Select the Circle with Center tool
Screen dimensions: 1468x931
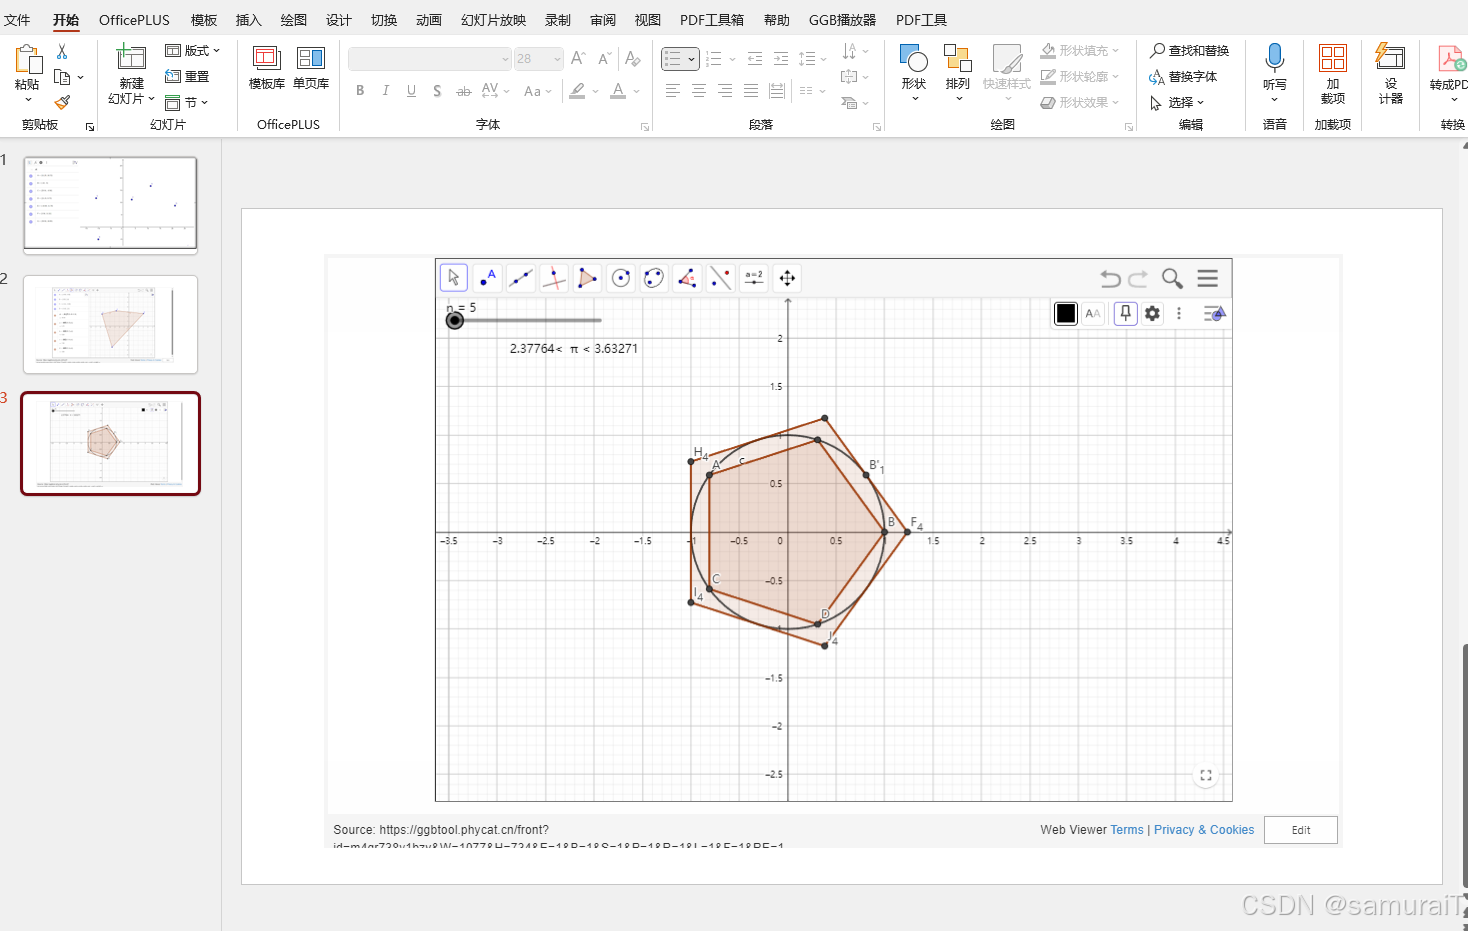(621, 278)
